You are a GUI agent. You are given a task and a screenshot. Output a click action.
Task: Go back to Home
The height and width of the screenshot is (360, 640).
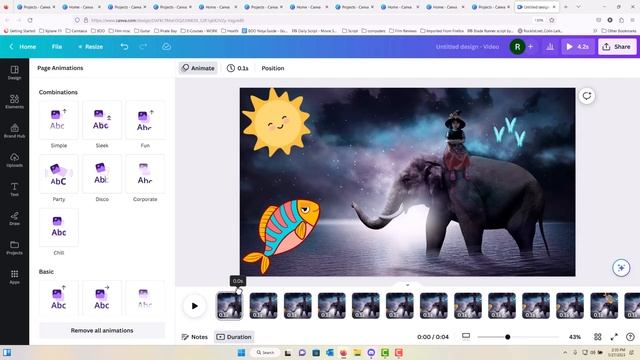pyautogui.click(x=23, y=47)
